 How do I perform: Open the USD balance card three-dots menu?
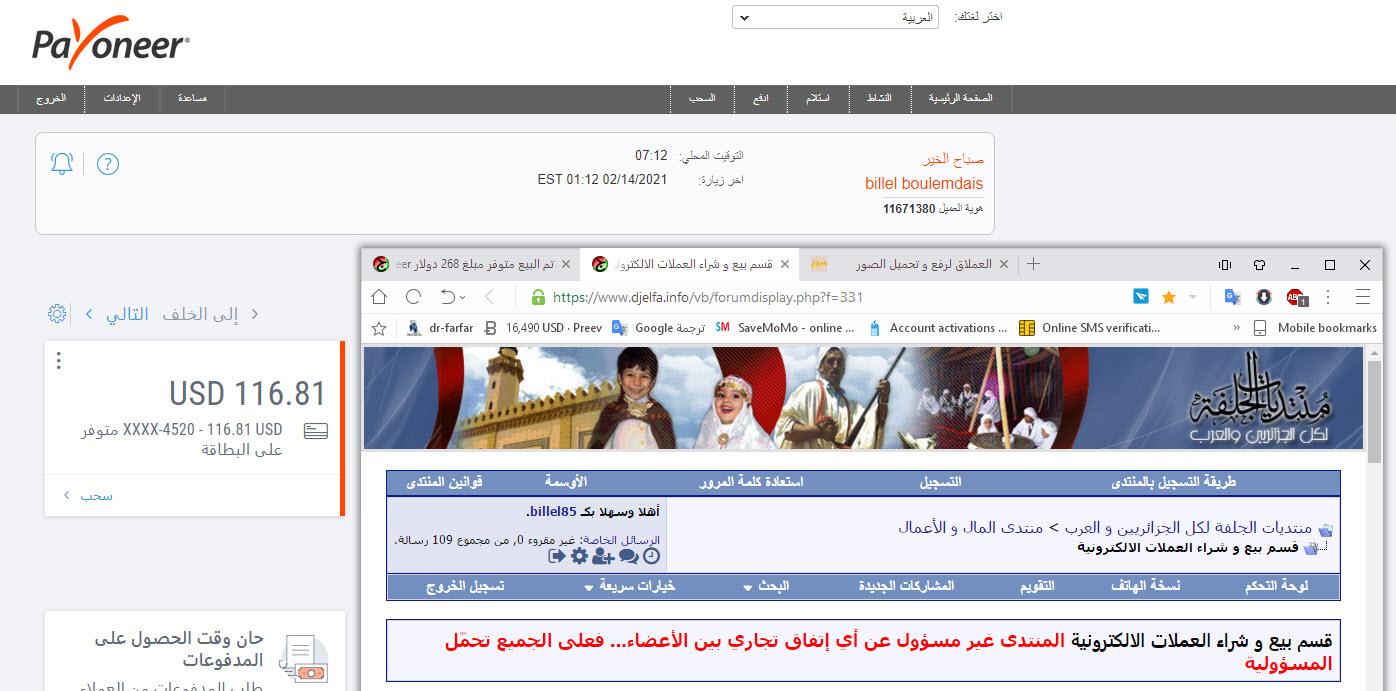coord(59,361)
